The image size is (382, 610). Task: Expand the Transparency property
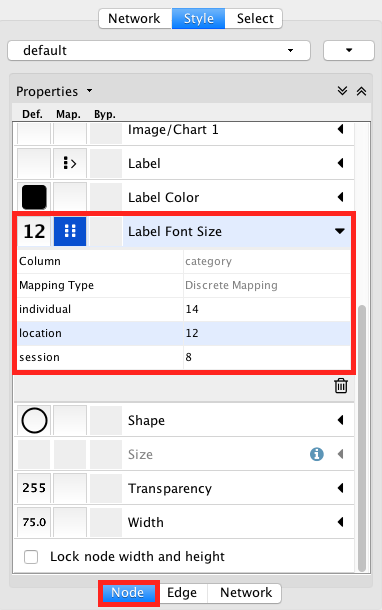pos(340,488)
